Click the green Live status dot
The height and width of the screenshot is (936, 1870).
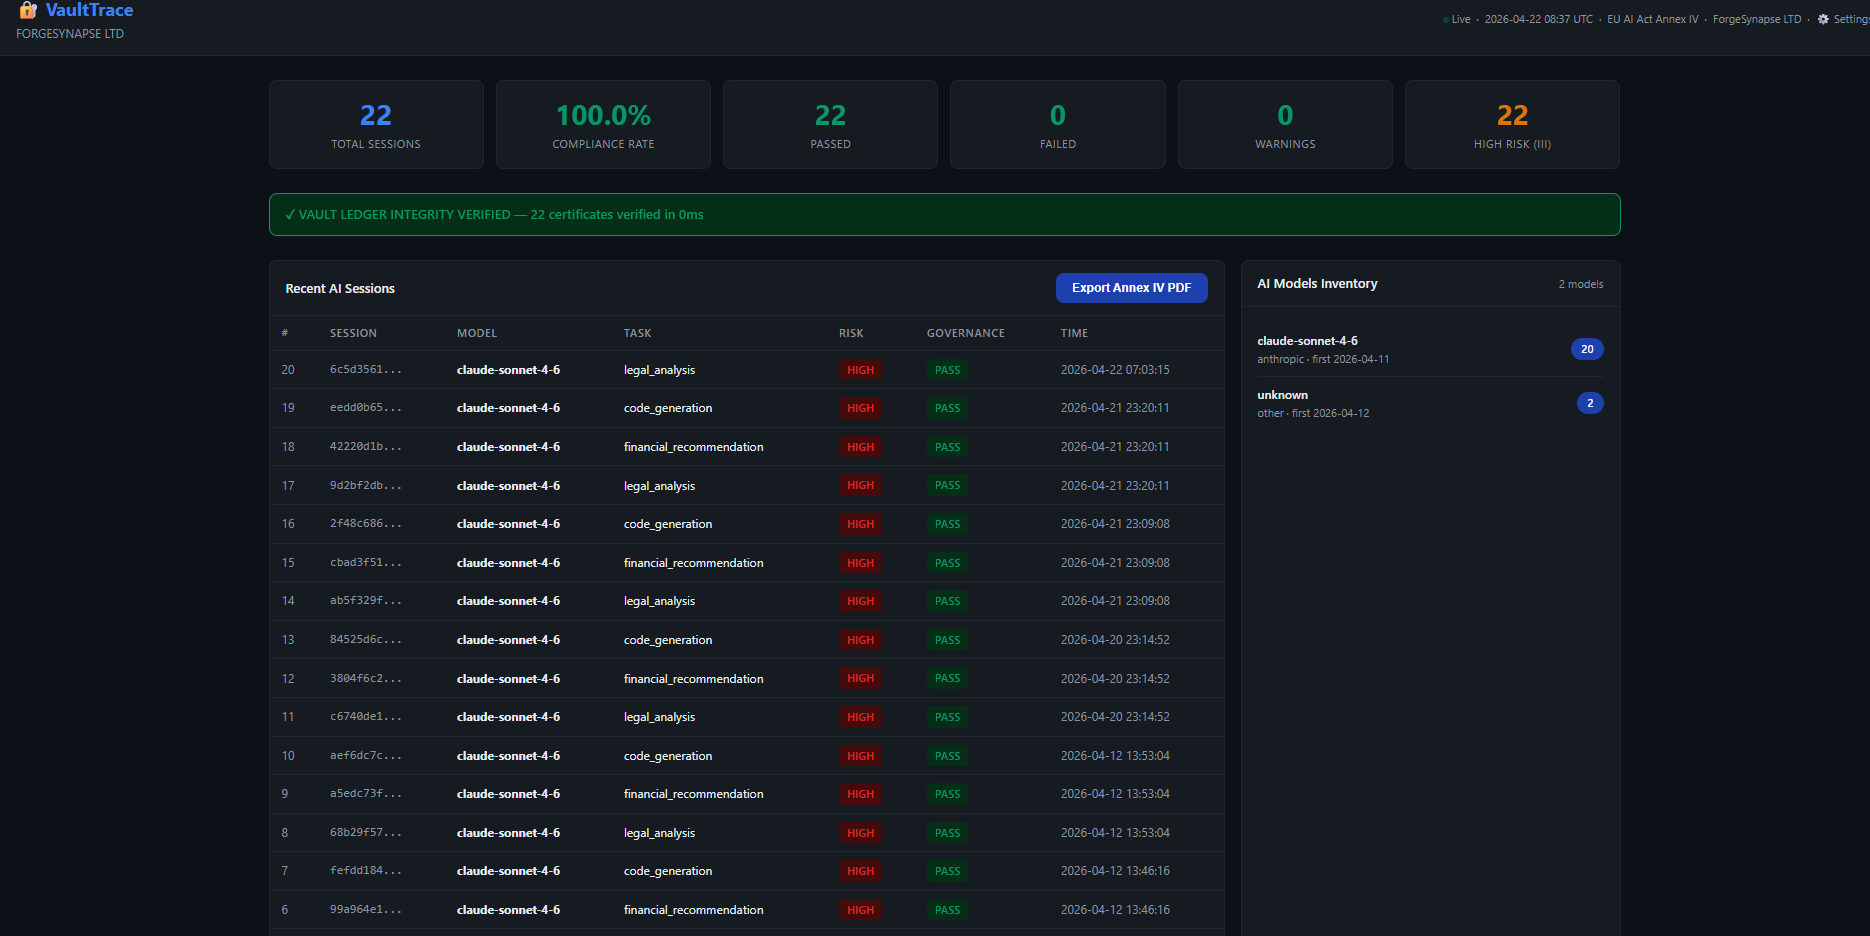point(1445,20)
